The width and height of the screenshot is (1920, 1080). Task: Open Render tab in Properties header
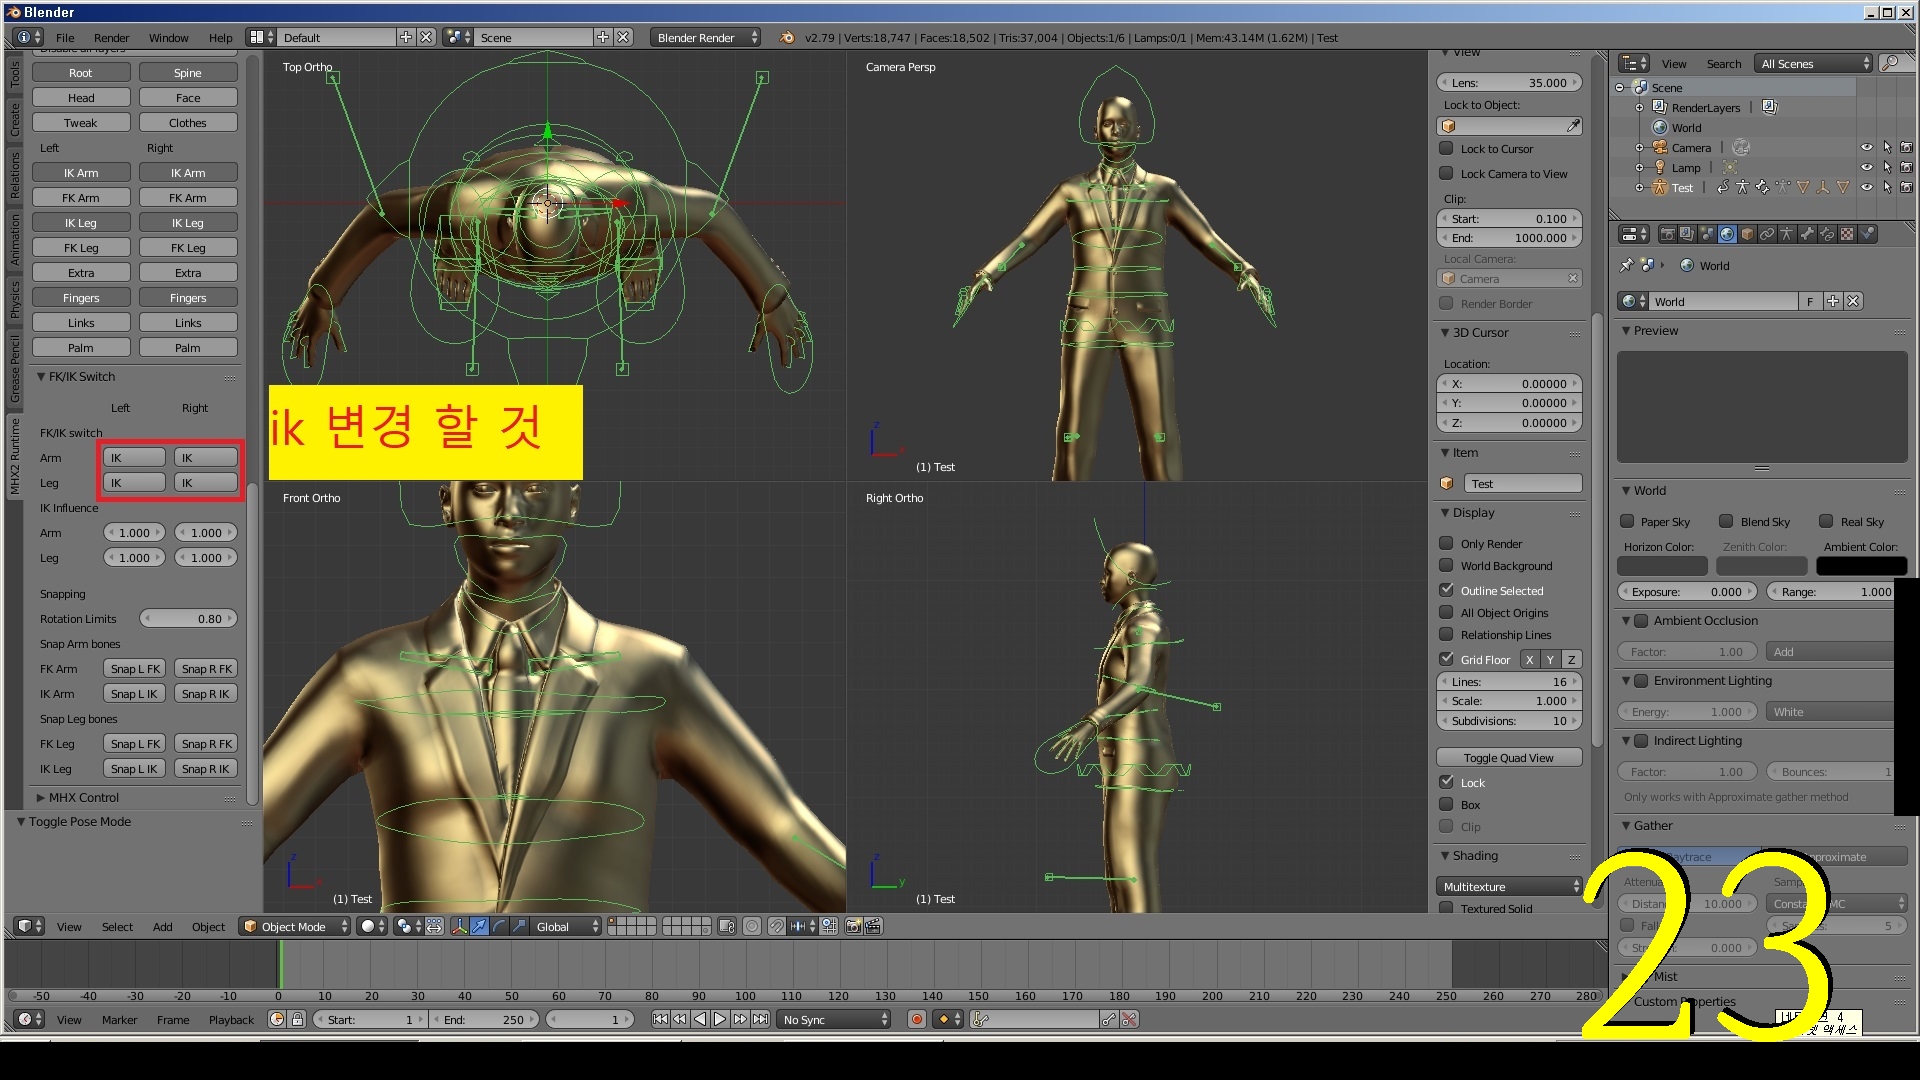click(x=1668, y=234)
